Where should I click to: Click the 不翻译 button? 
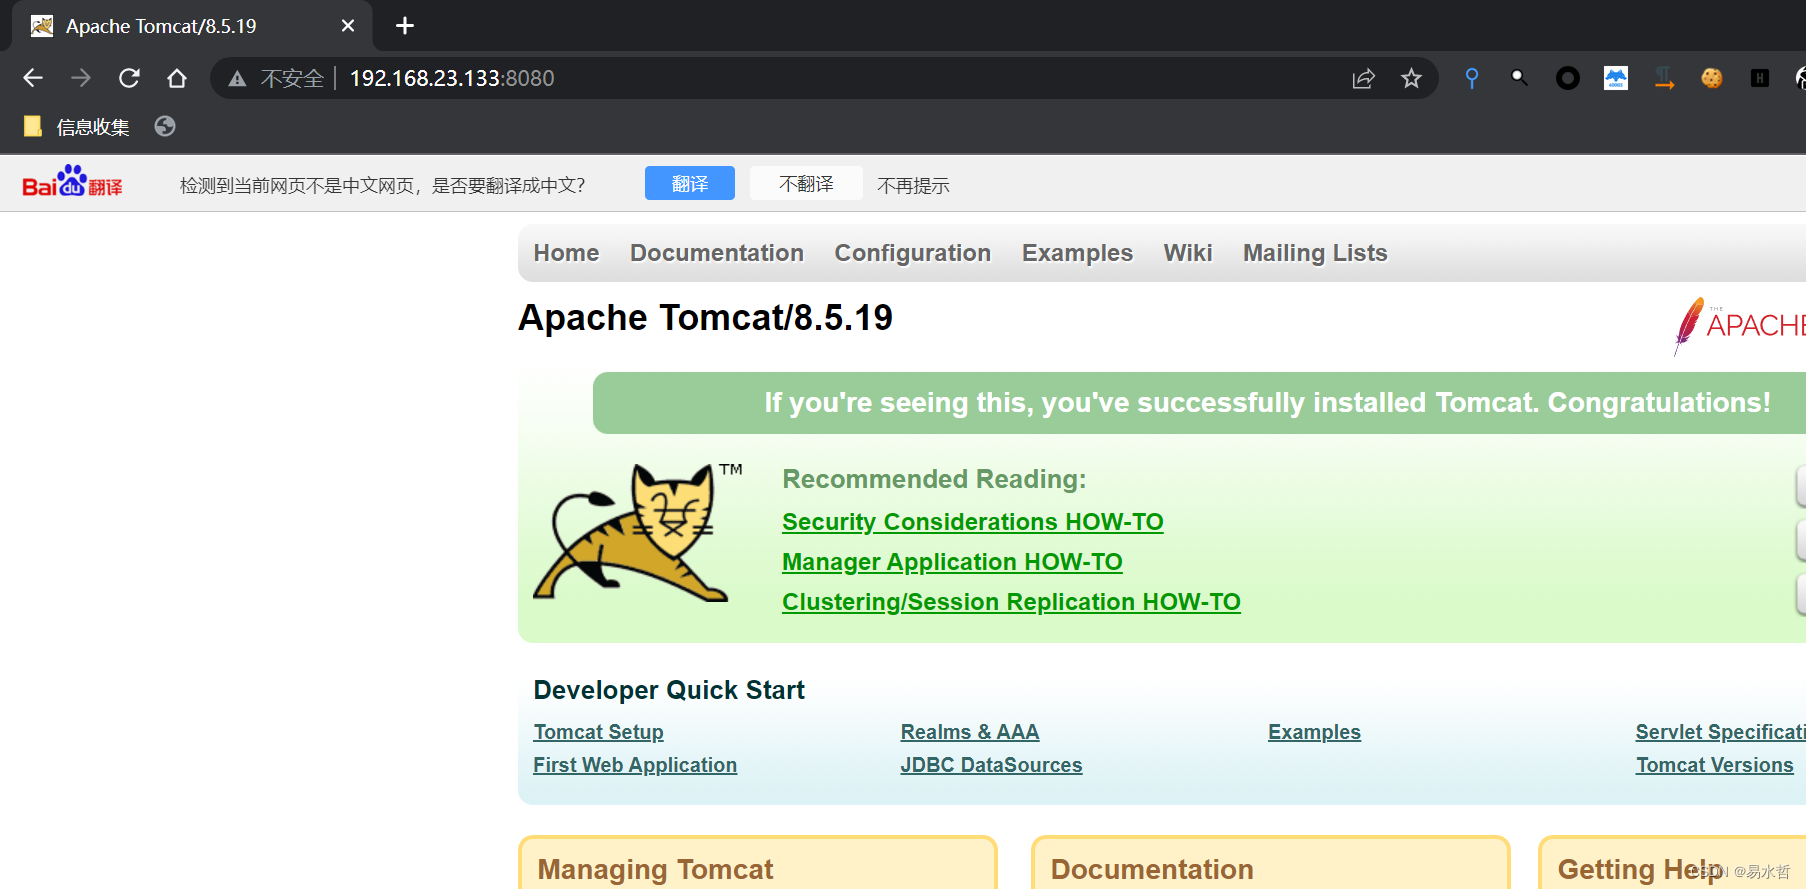point(806,184)
